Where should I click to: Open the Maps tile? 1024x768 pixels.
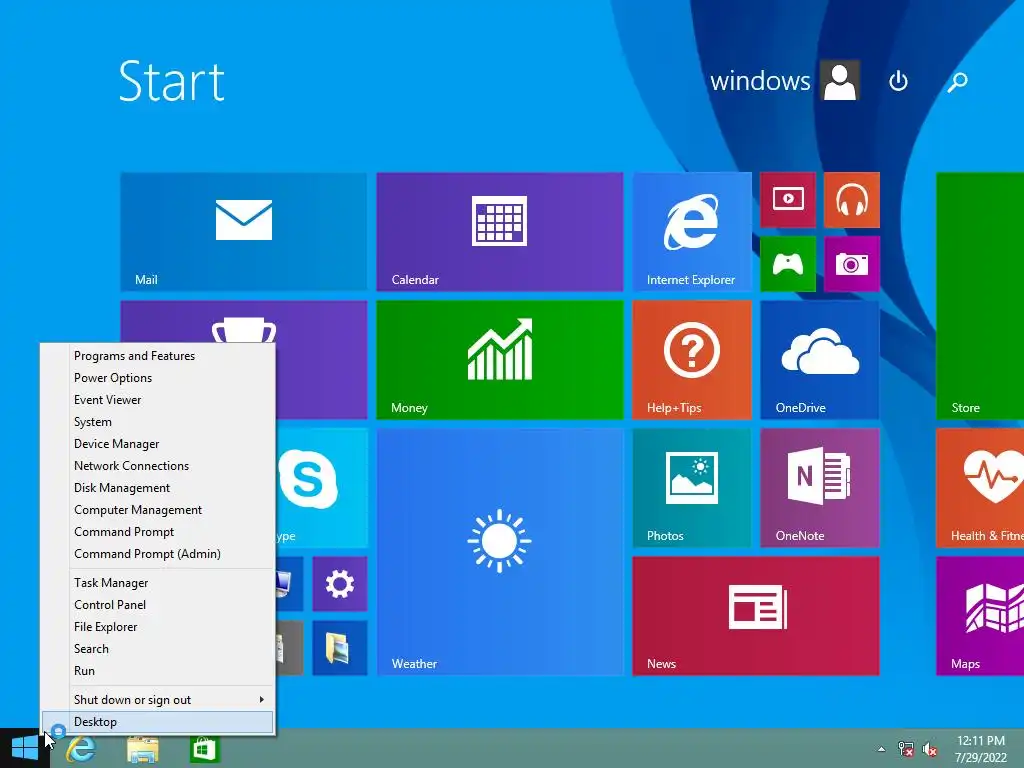point(980,616)
